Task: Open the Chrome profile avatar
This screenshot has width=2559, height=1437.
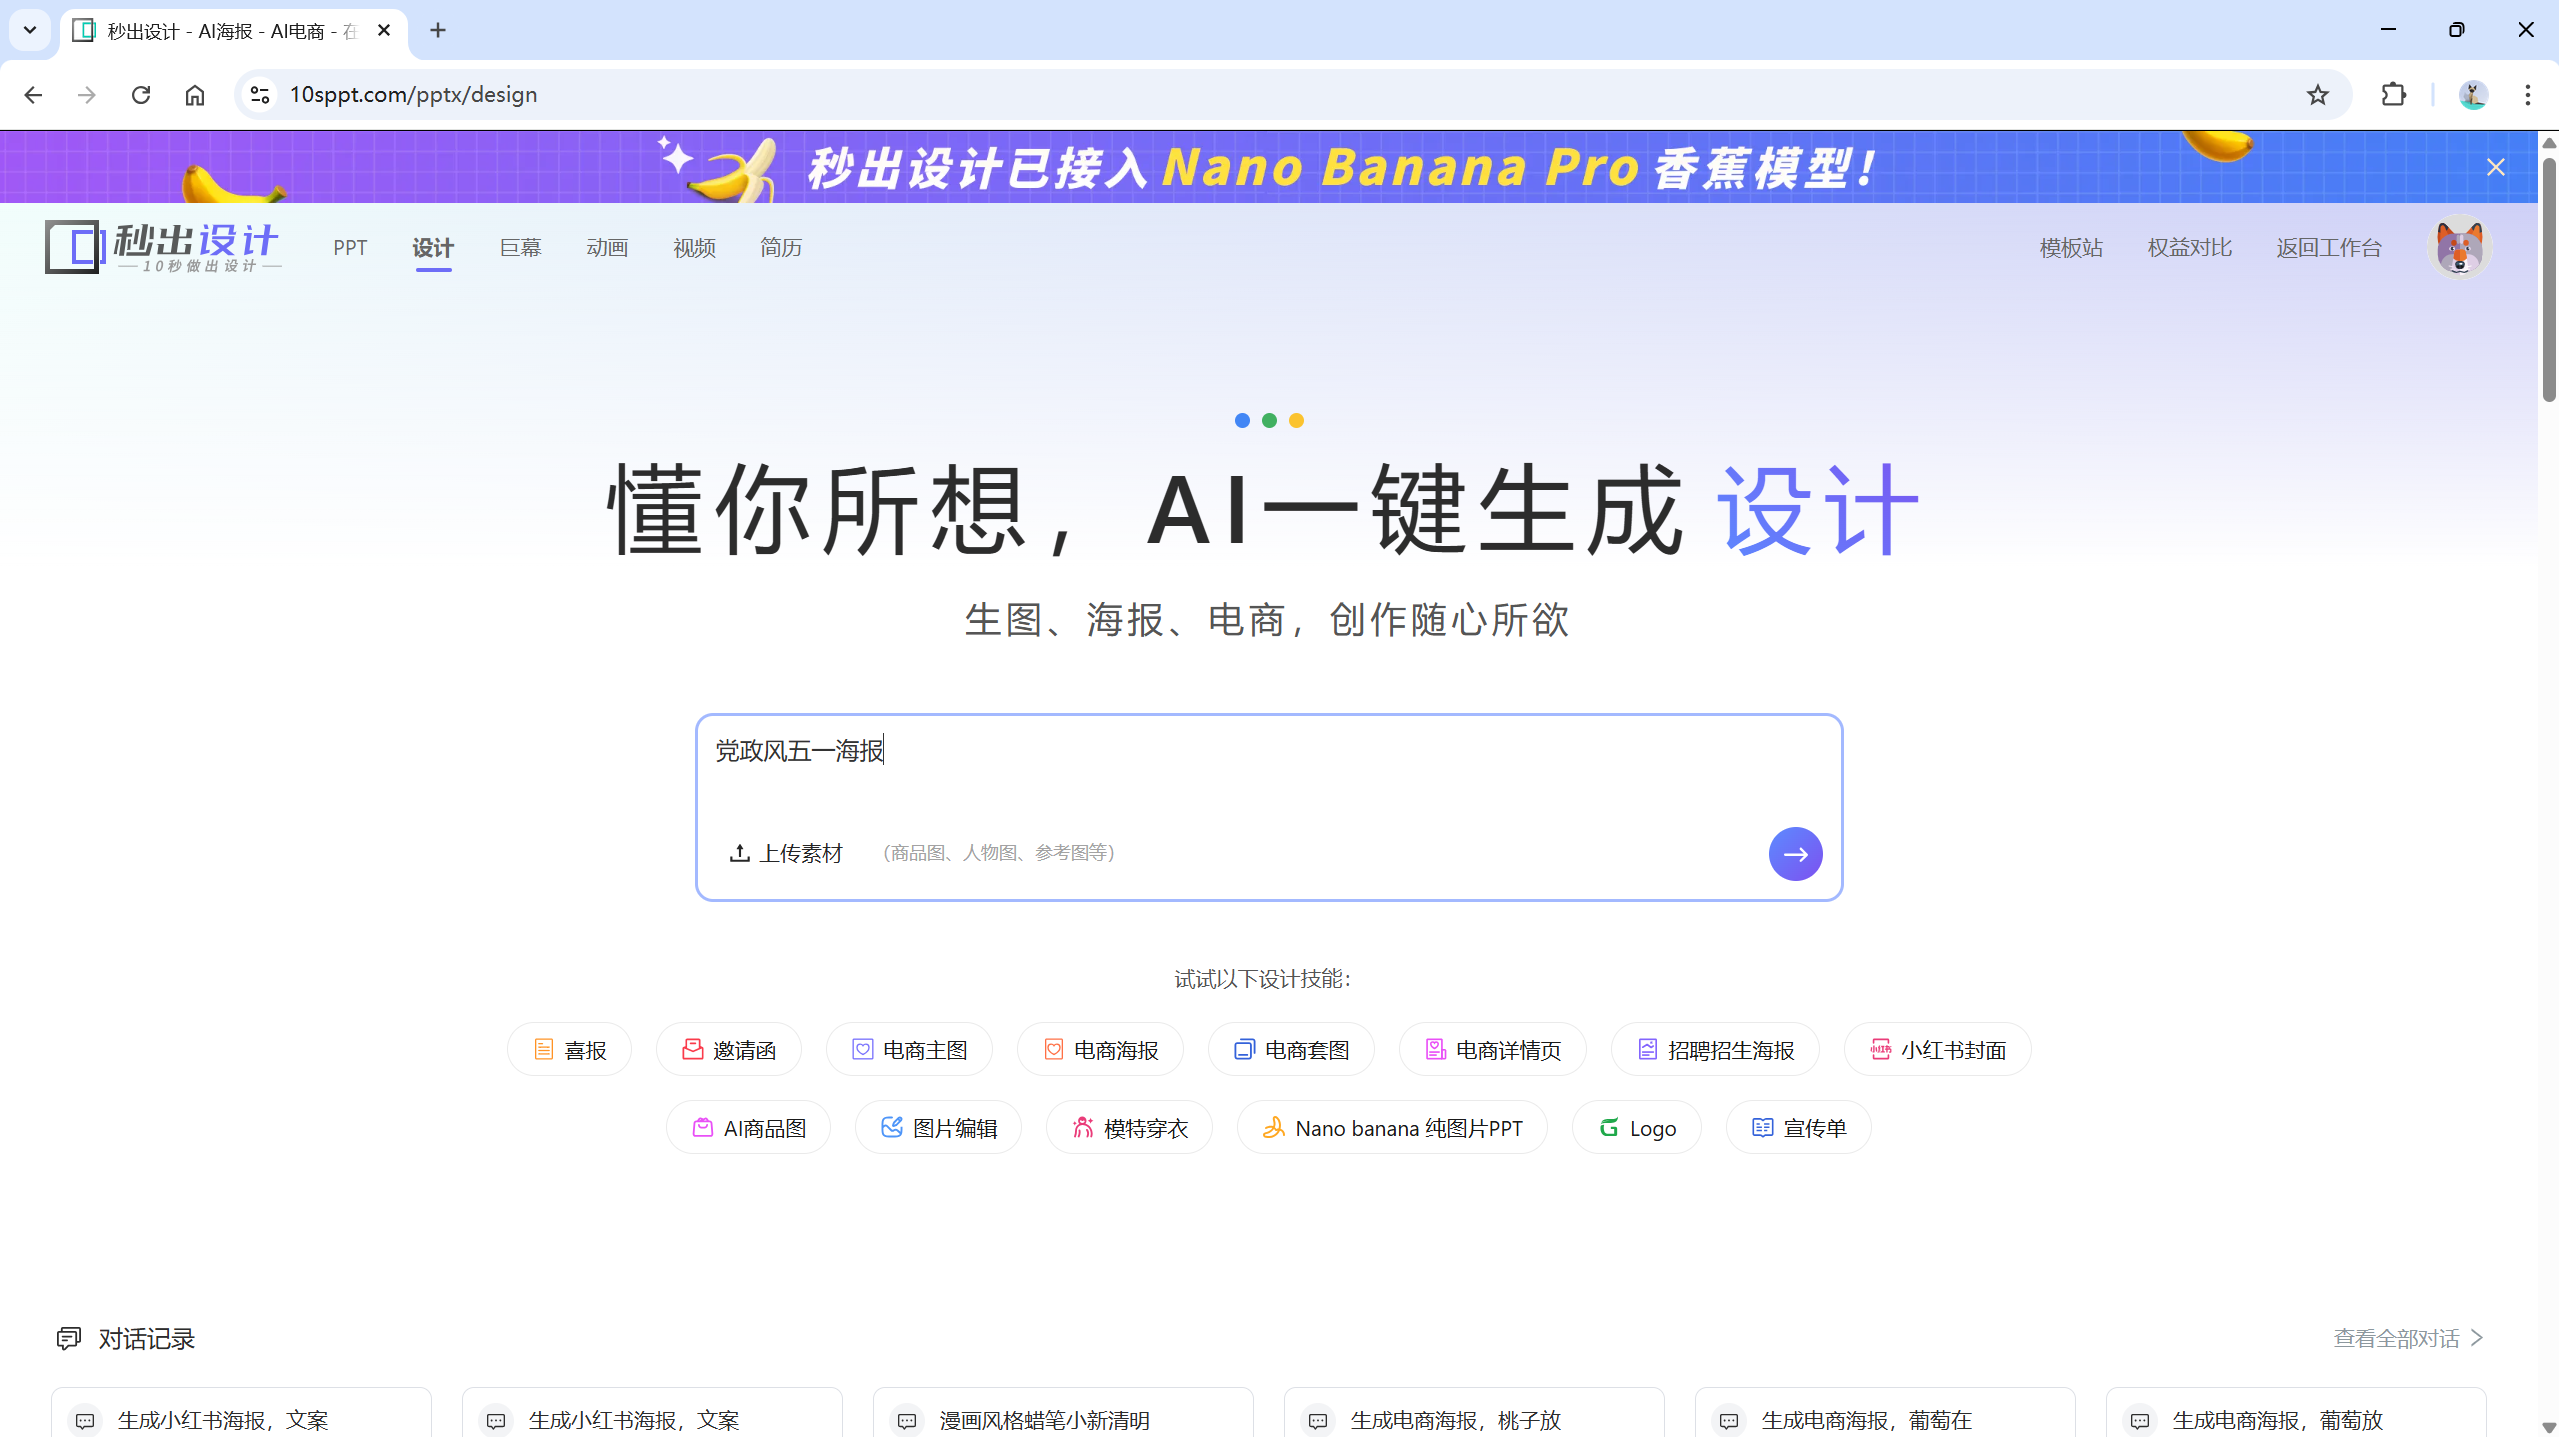Action: coord(2473,94)
